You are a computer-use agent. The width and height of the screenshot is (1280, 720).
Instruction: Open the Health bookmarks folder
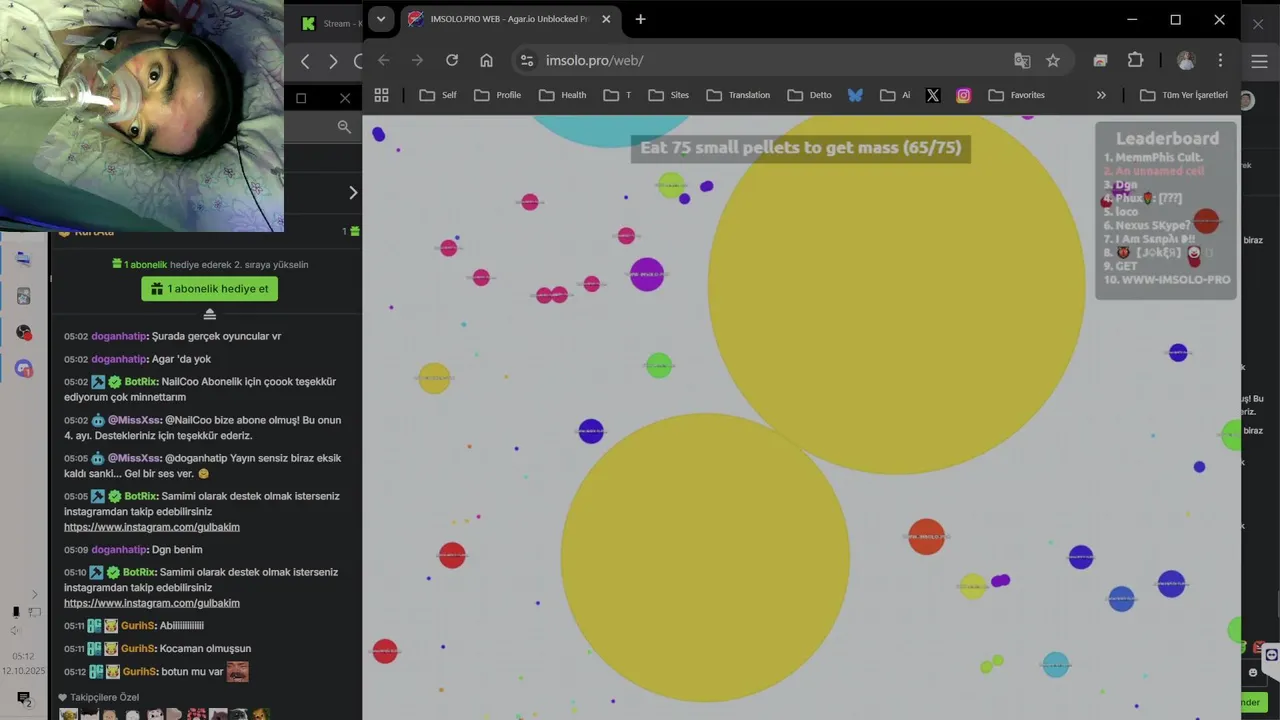563,95
